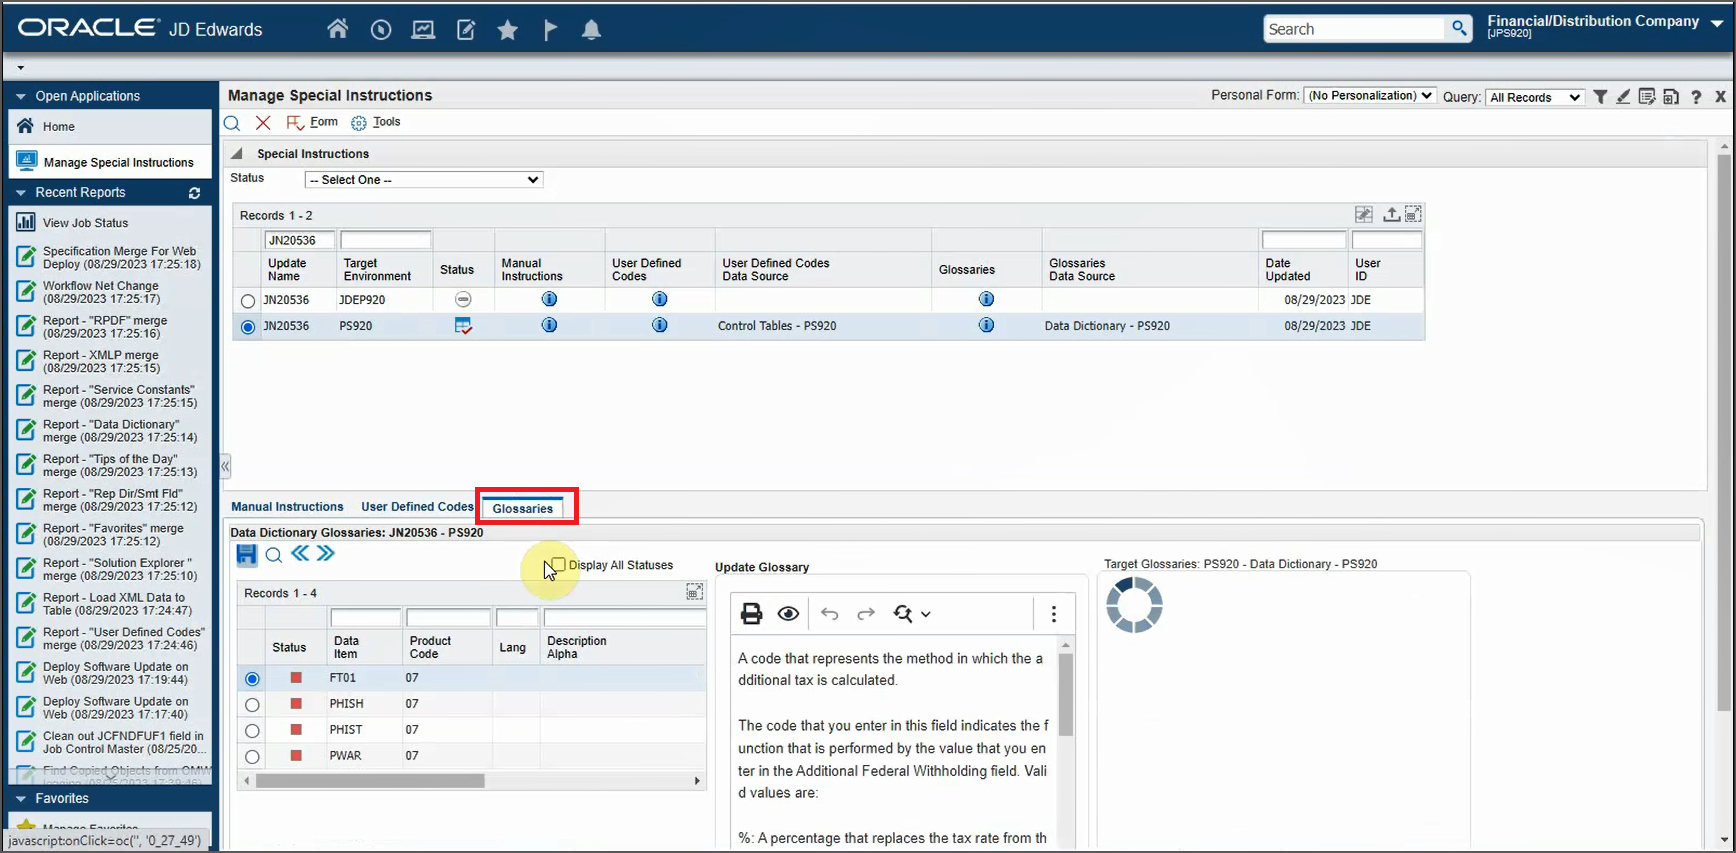This screenshot has width=1736, height=853.
Task: Click the Search magnifier button
Action: coord(1460,29)
